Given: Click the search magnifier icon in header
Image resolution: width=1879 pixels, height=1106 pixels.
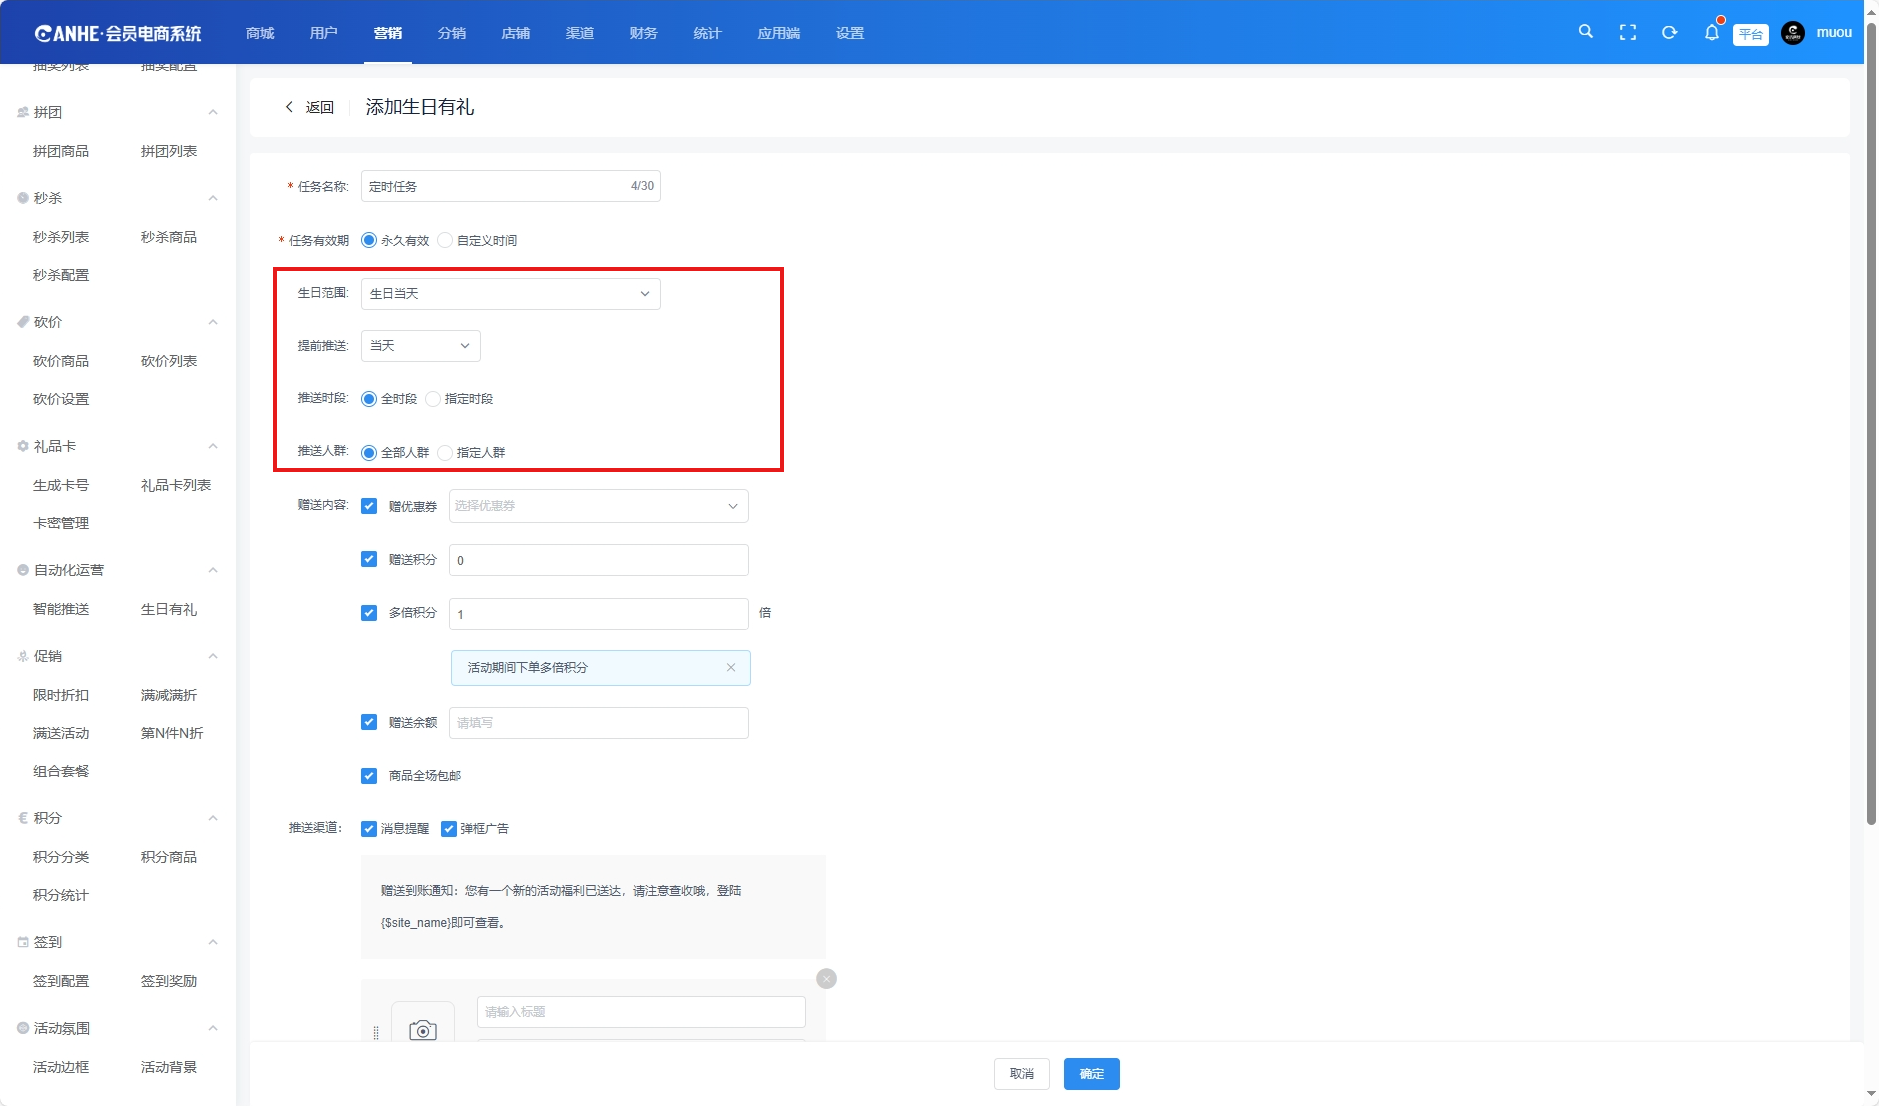Looking at the screenshot, I should (x=1585, y=32).
